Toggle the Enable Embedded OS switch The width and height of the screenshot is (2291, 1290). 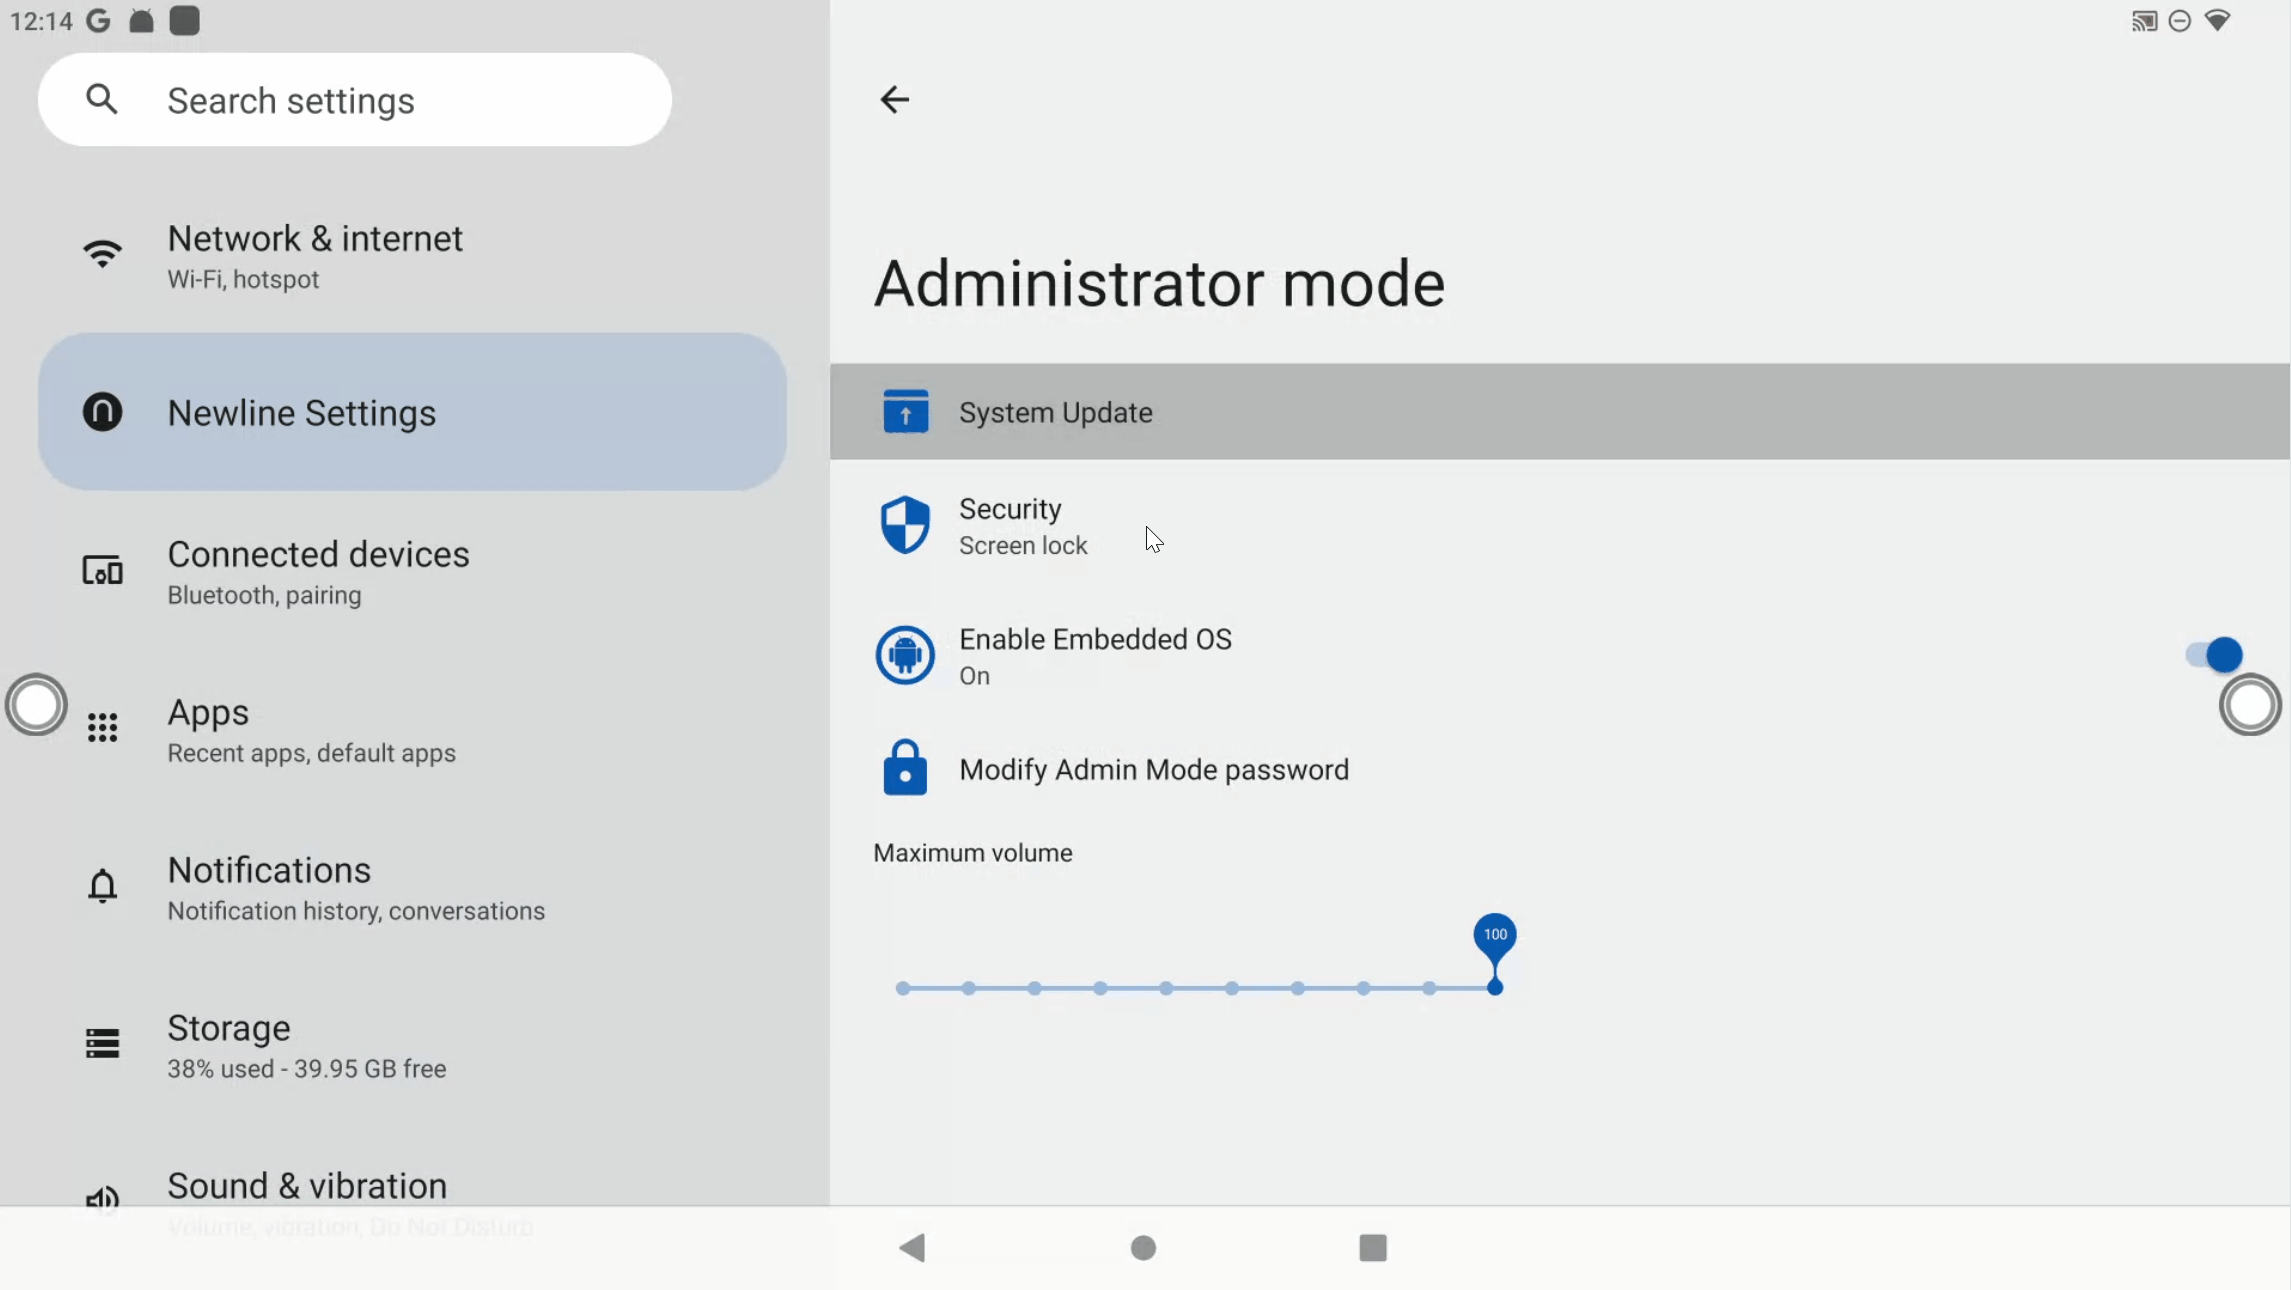click(2214, 655)
